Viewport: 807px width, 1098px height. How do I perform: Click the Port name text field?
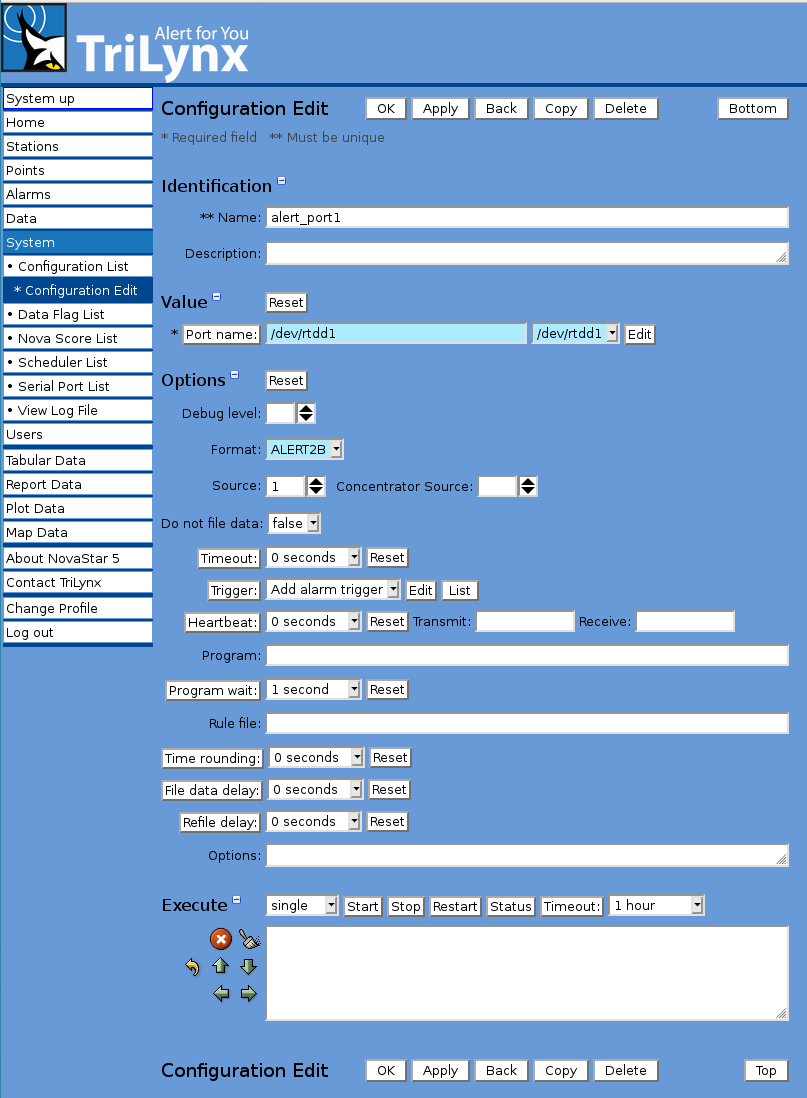tap(396, 333)
